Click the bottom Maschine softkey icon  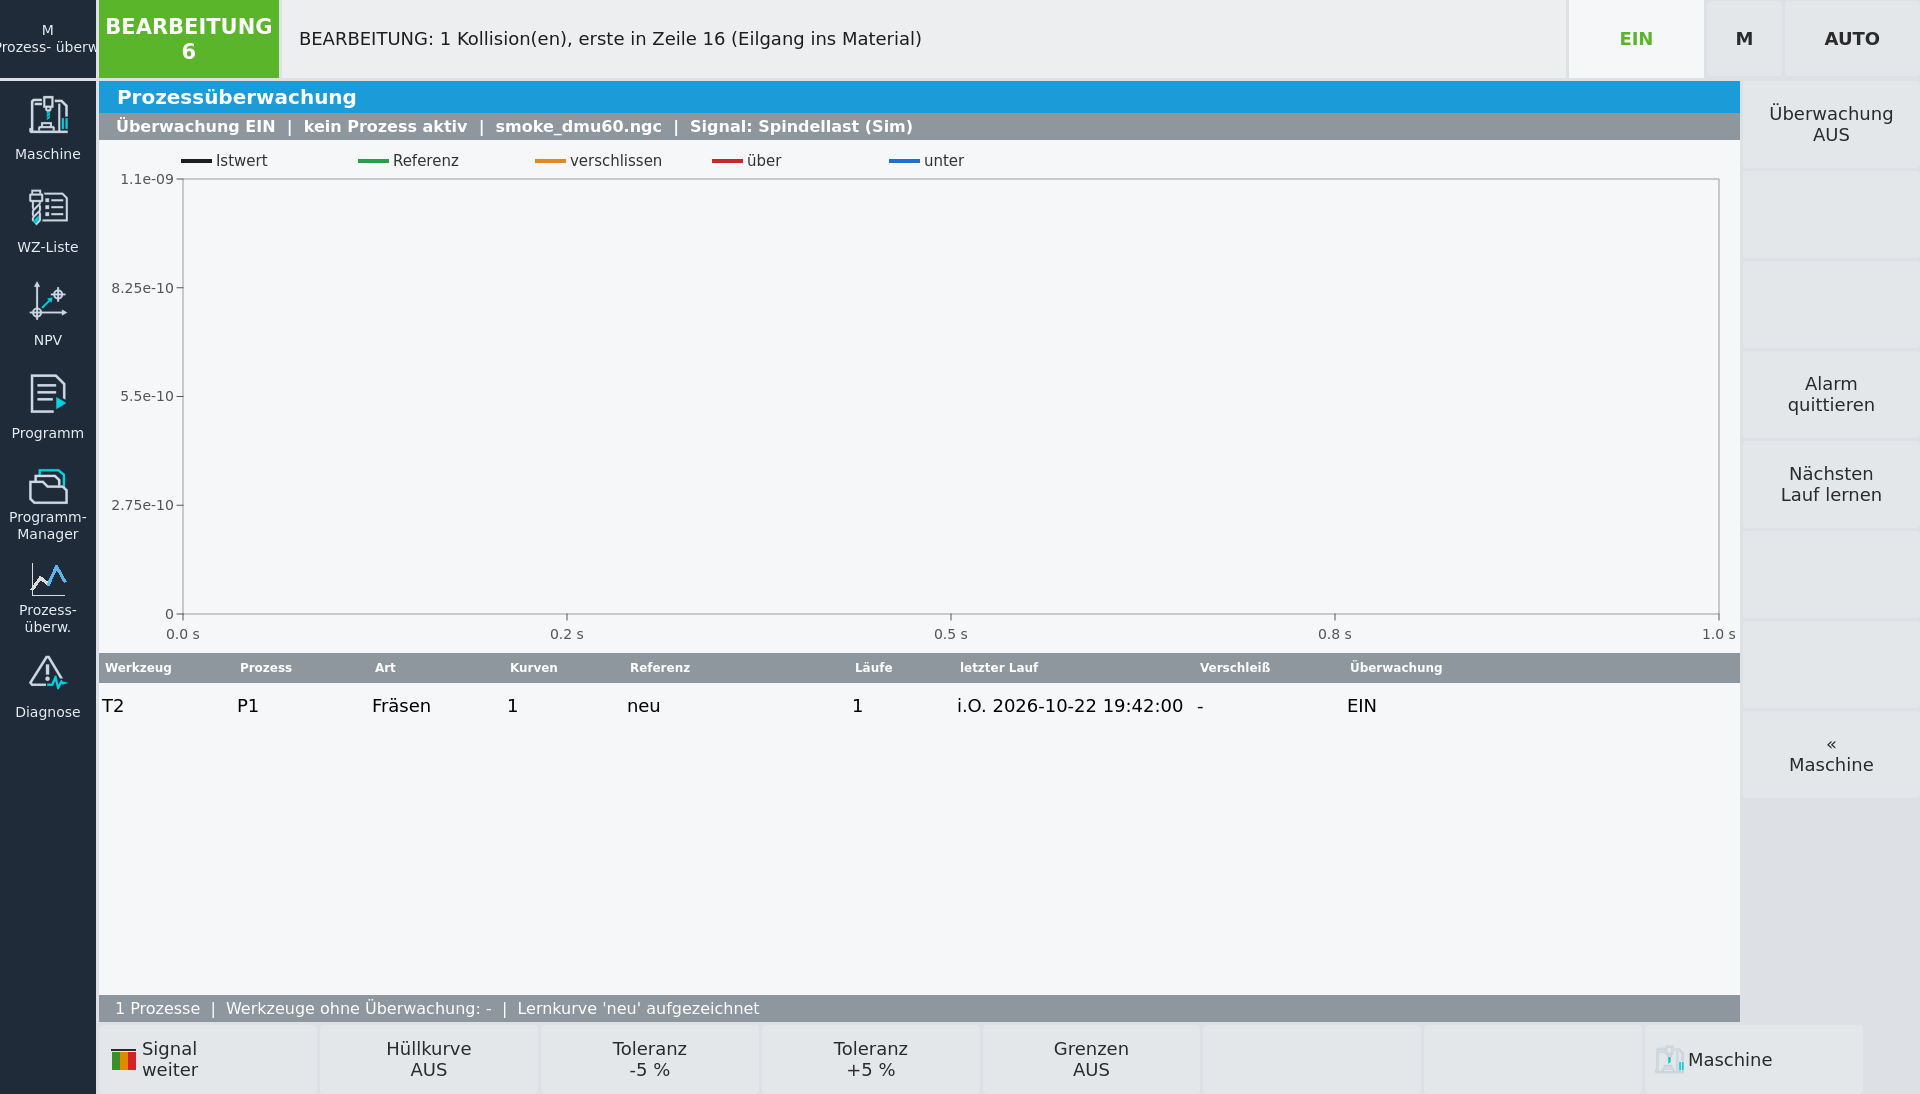point(1669,1059)
